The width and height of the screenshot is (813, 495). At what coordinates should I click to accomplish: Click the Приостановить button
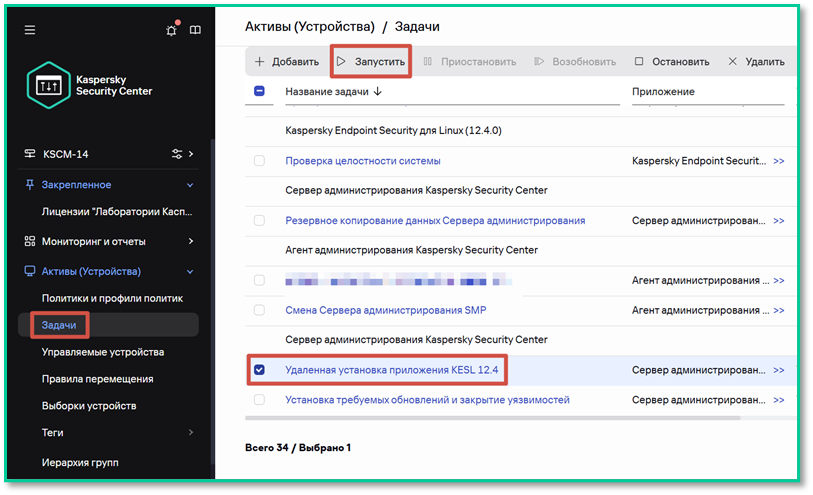[470, 62]
